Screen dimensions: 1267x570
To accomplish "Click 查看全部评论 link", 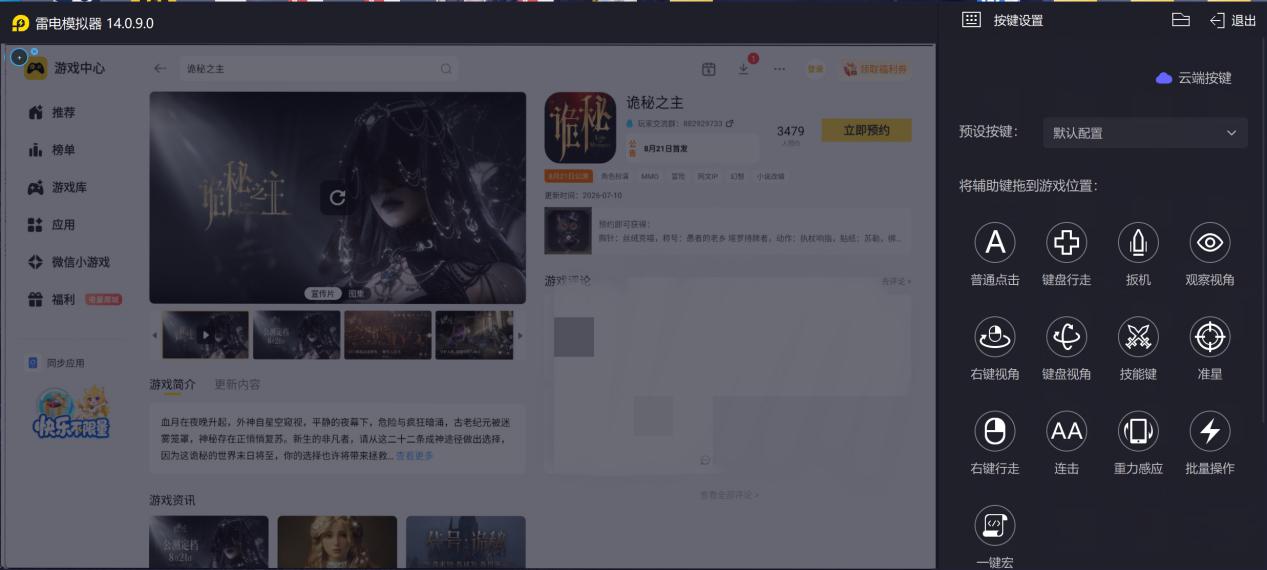I will (729, 494).
